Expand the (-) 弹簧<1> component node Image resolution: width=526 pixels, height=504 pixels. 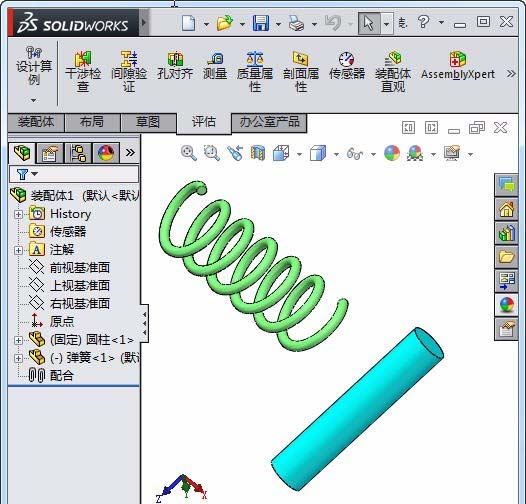[18, 358]
